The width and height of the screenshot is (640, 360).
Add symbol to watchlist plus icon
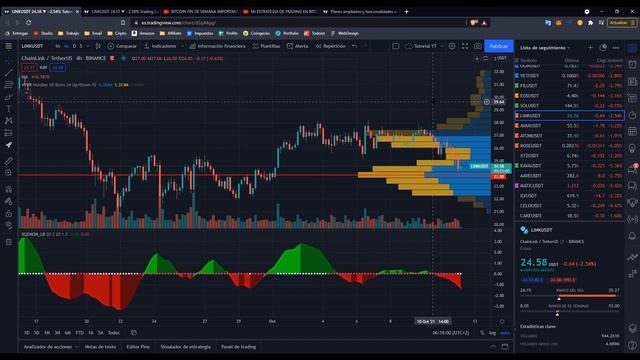[x=590, y=48]
